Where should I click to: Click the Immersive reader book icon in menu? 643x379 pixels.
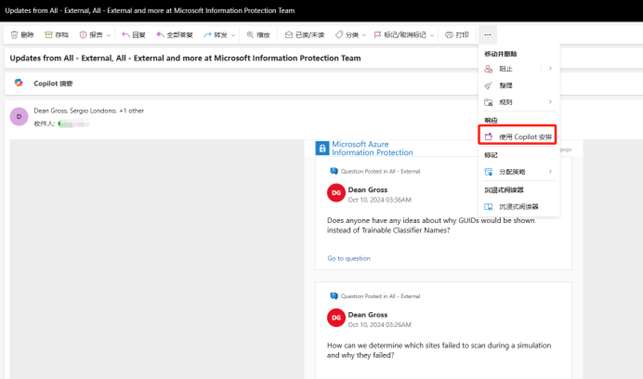(x=488, y=207)
